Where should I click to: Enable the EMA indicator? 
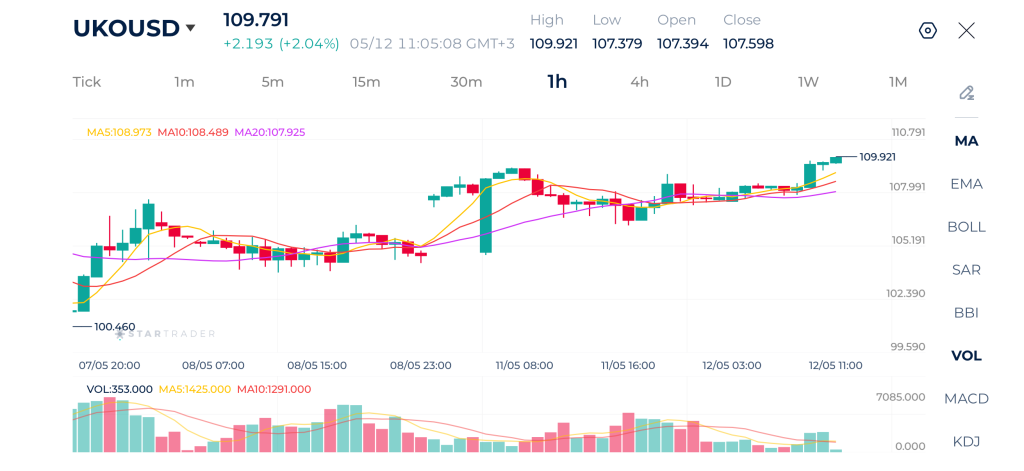click(967, 184)
